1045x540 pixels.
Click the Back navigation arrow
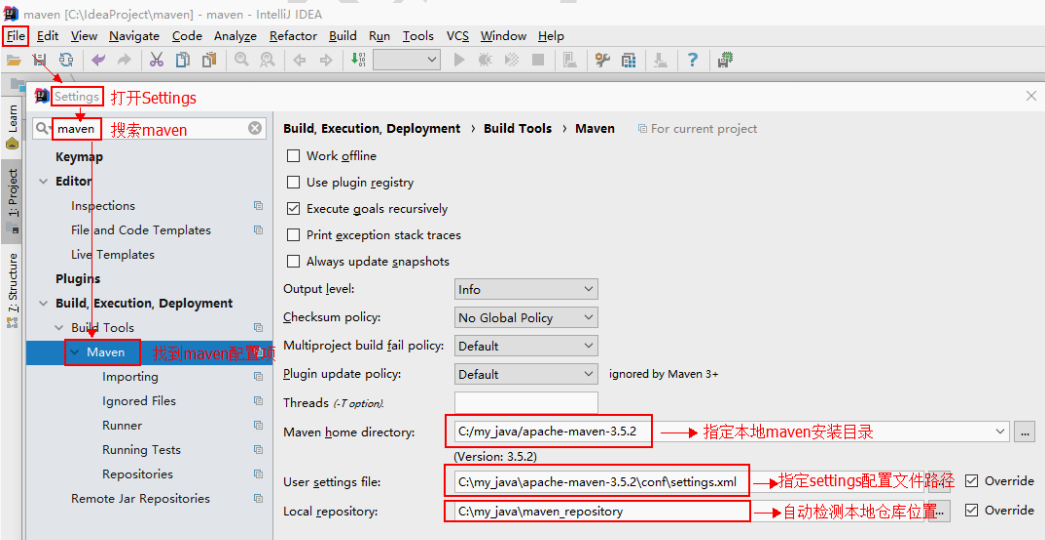pos(300,61)
